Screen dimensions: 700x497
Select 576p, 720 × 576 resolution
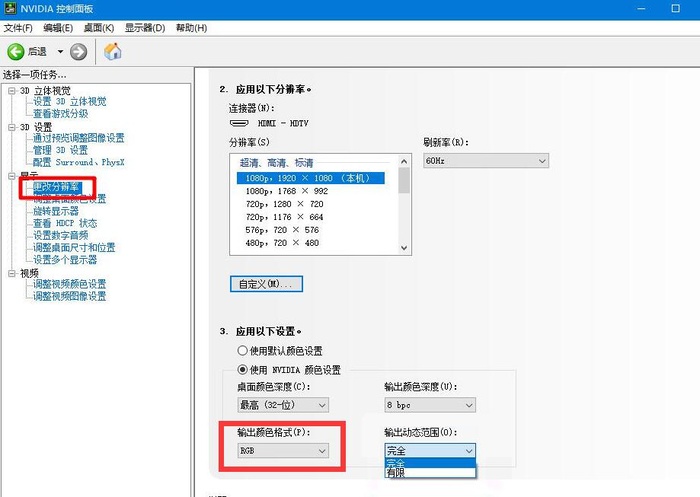282,230
